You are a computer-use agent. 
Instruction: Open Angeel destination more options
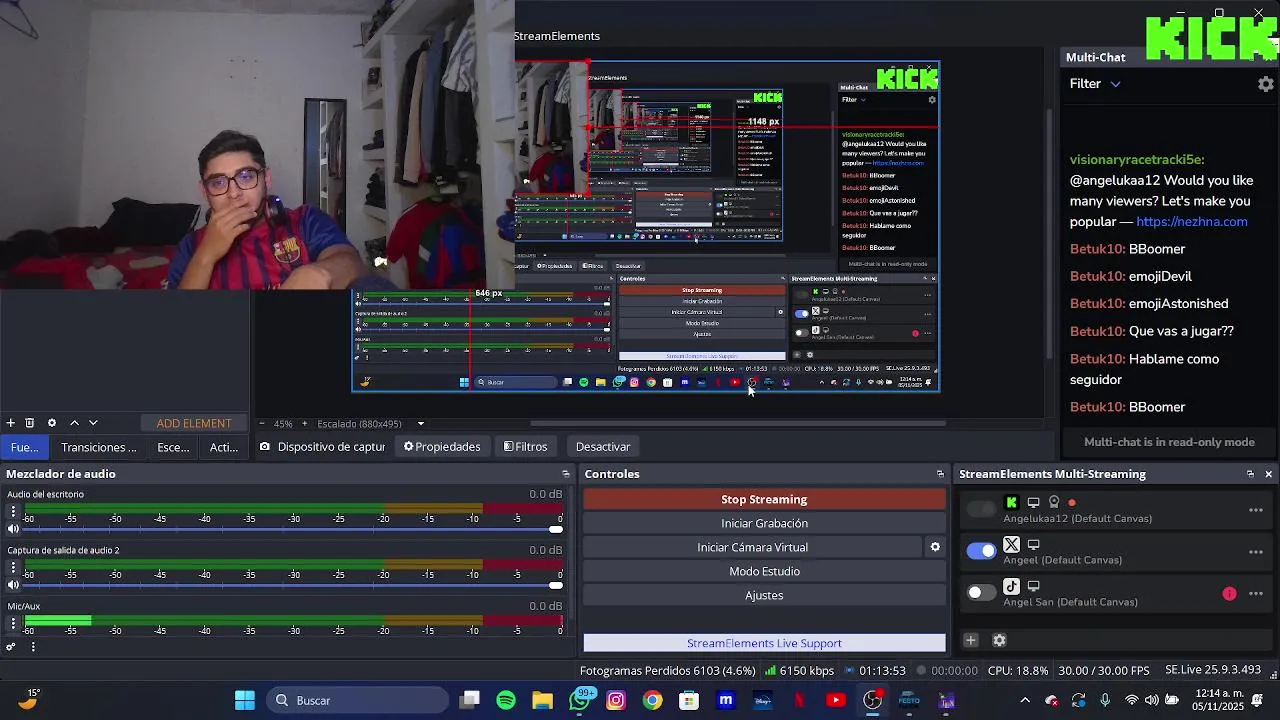(x=1256, y=552)
